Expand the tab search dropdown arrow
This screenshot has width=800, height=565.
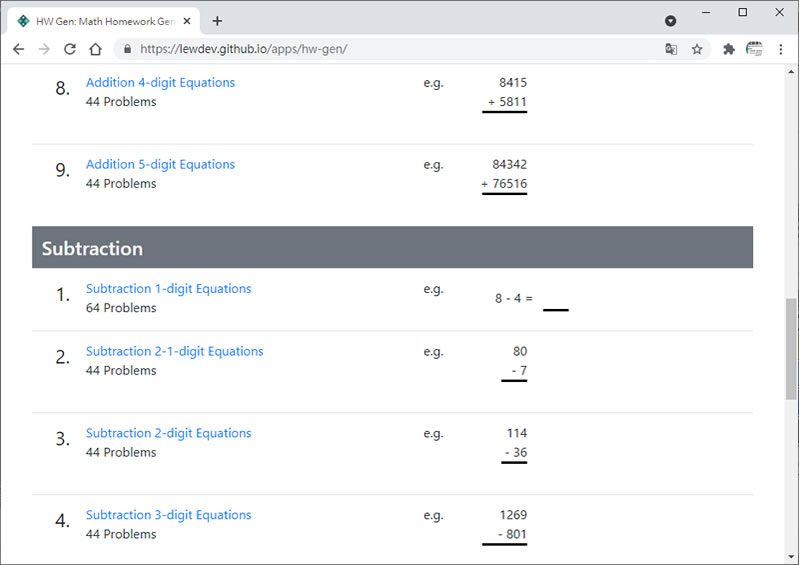point(670,21)
